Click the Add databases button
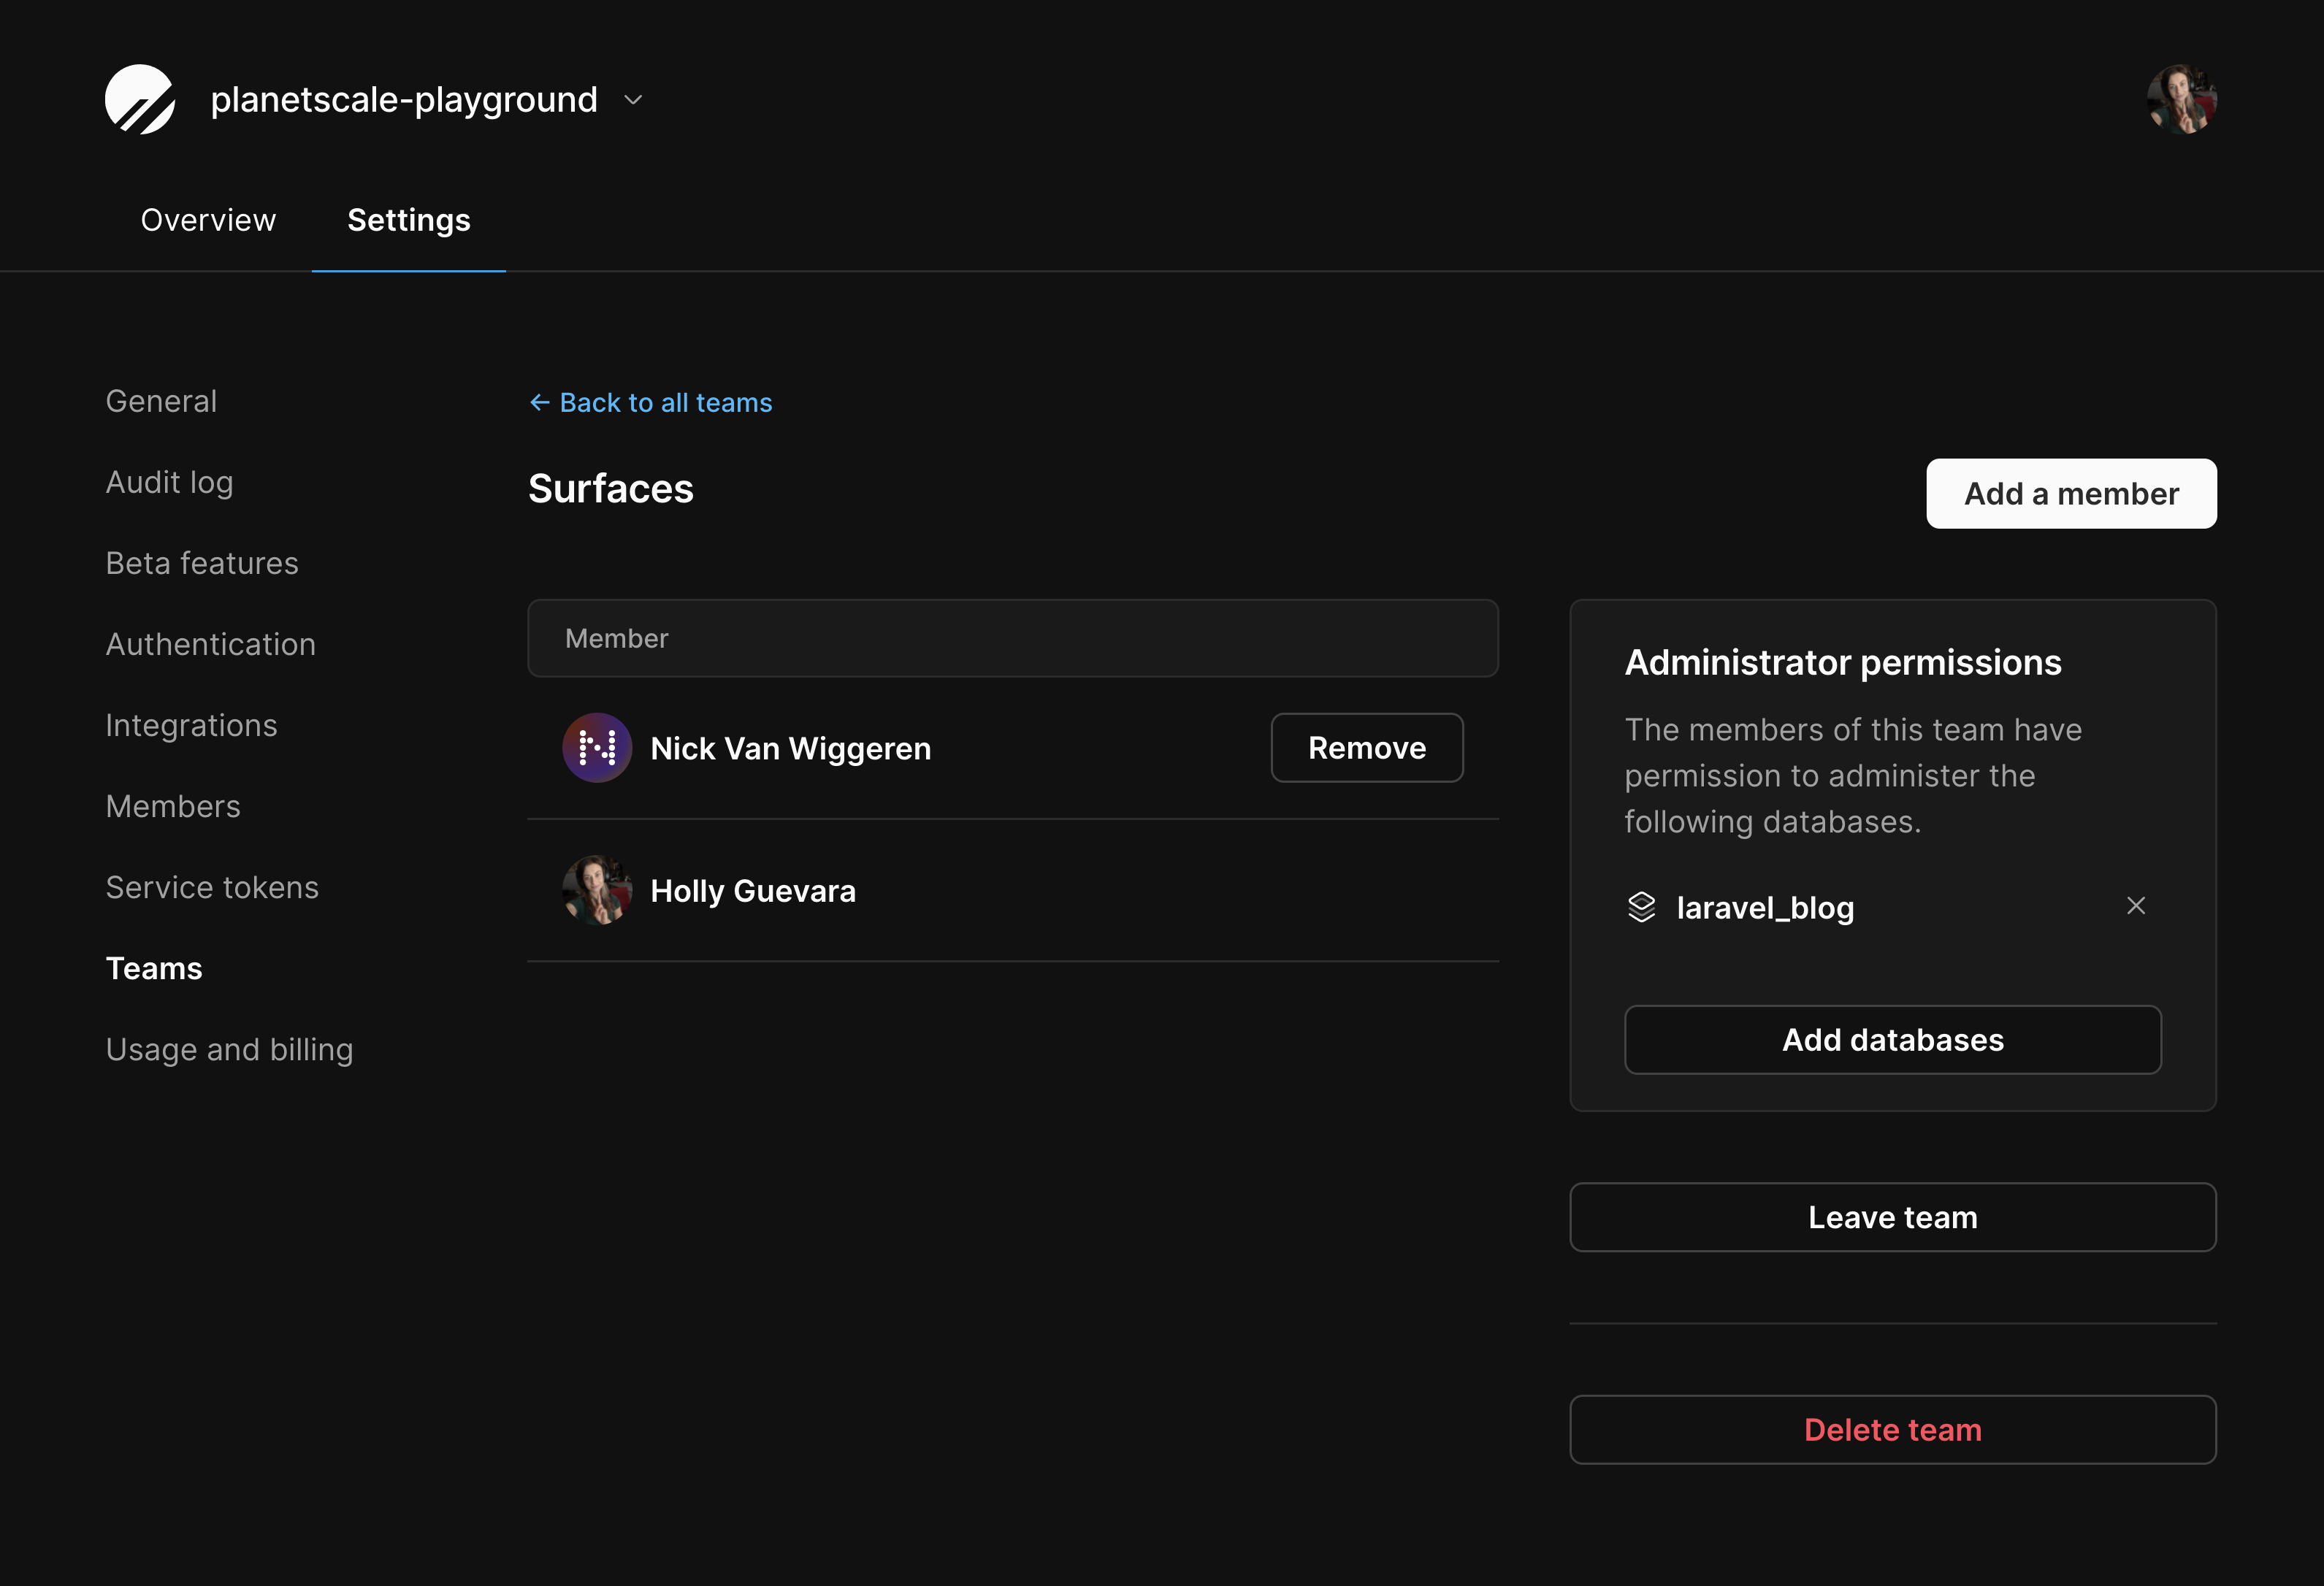The image size is (2324, 1586). point(1892,1040)
